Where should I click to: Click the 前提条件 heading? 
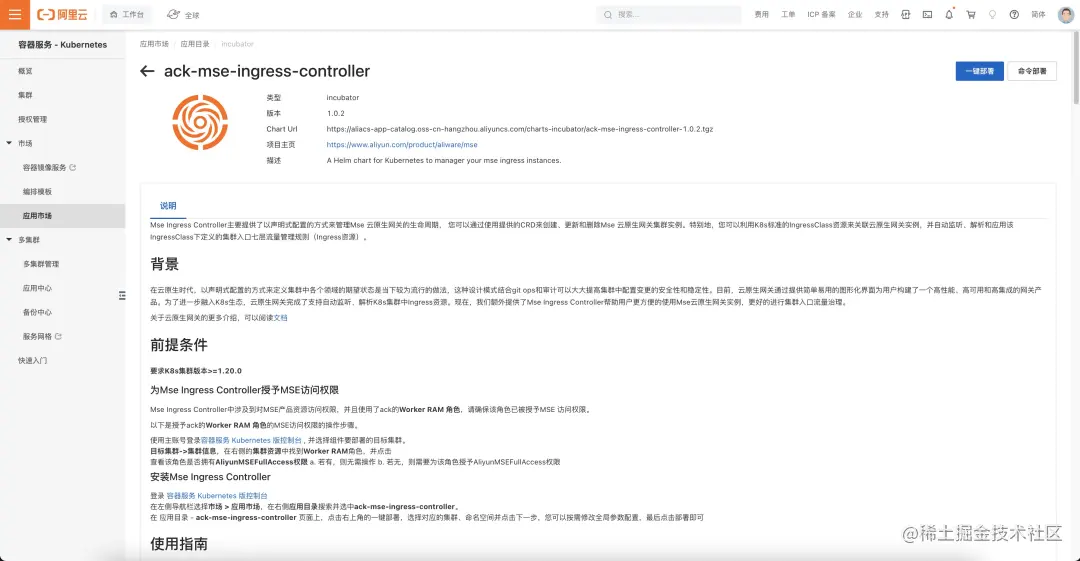point(179,345)
